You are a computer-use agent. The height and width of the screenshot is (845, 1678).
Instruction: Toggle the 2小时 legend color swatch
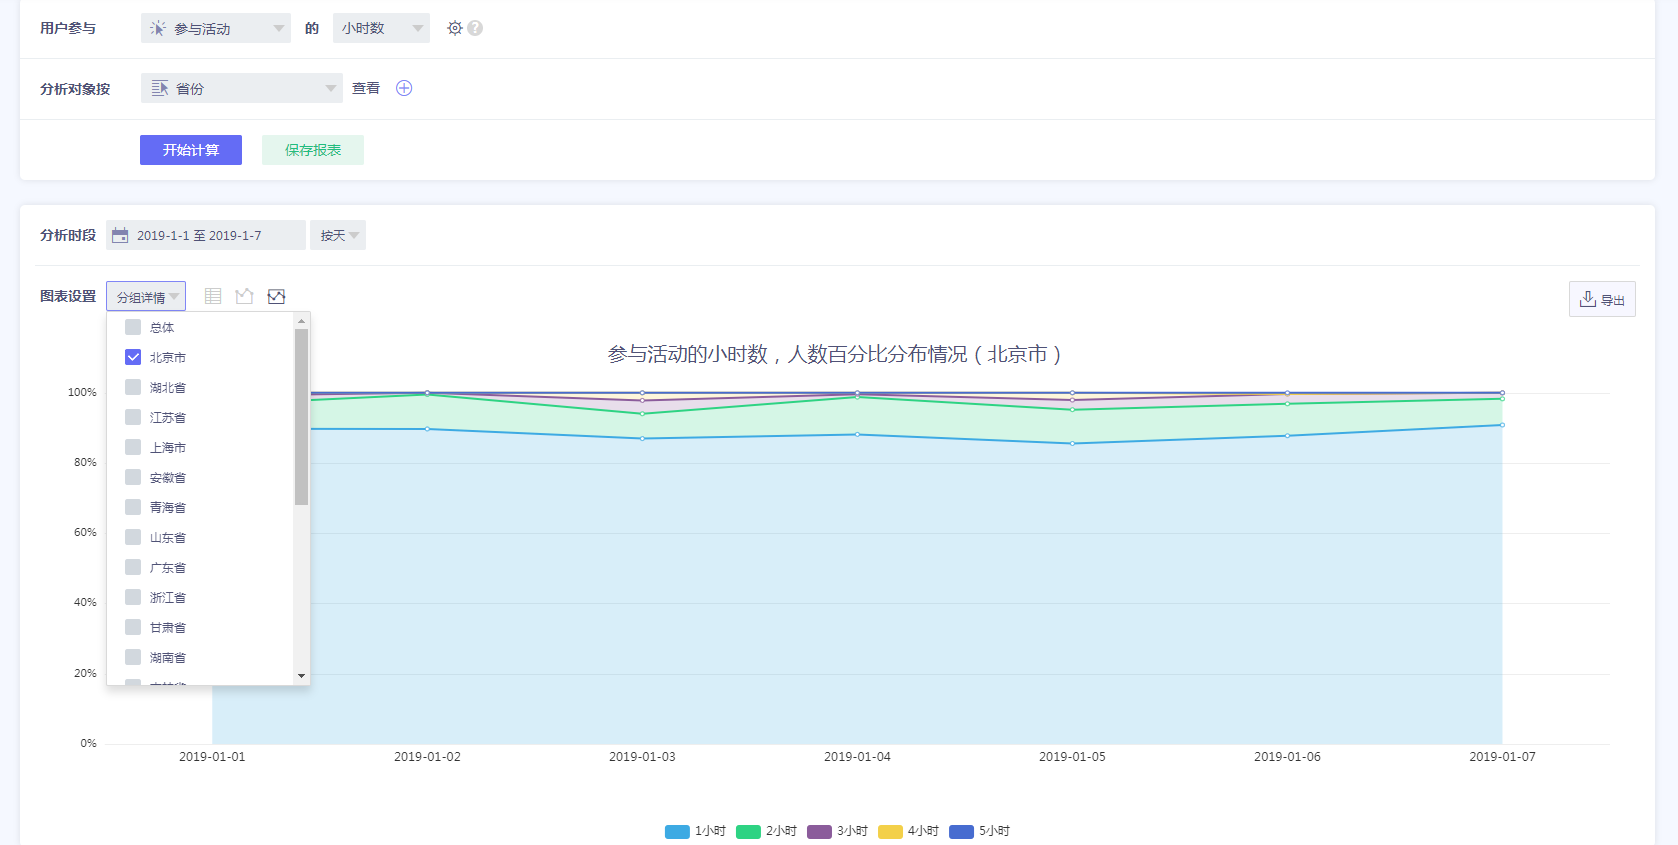[x=748, y=831]
